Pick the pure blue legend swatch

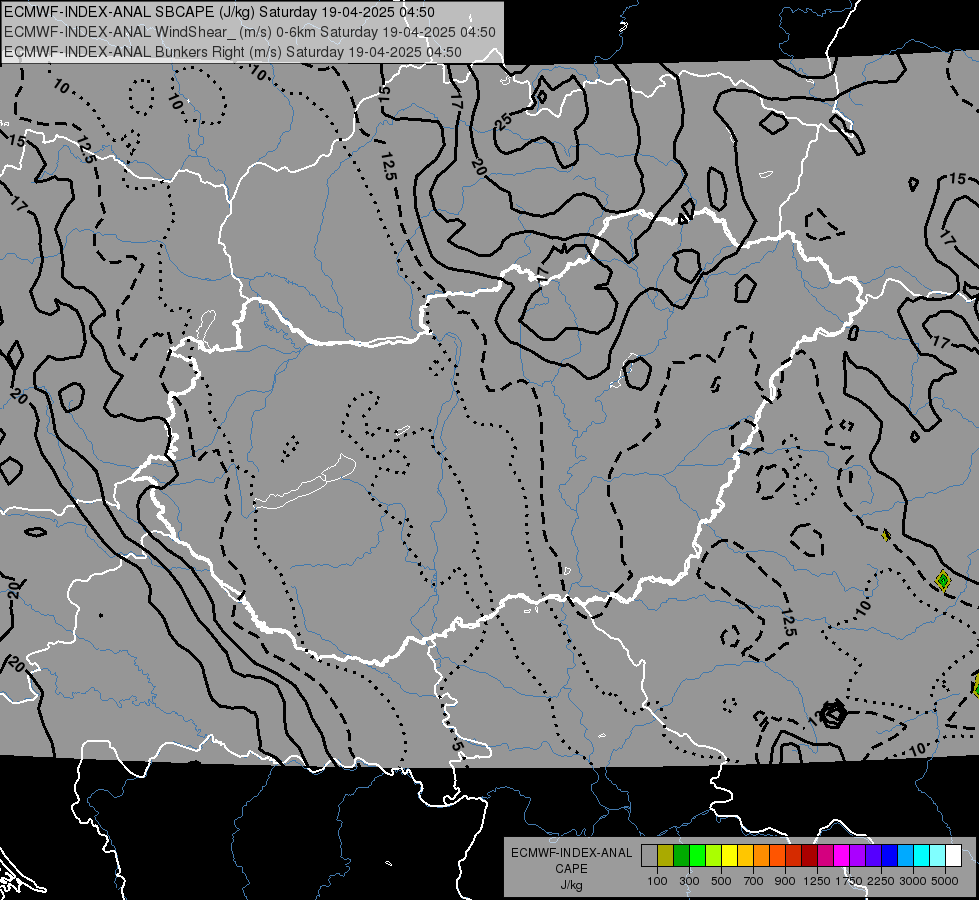(890, 856)
